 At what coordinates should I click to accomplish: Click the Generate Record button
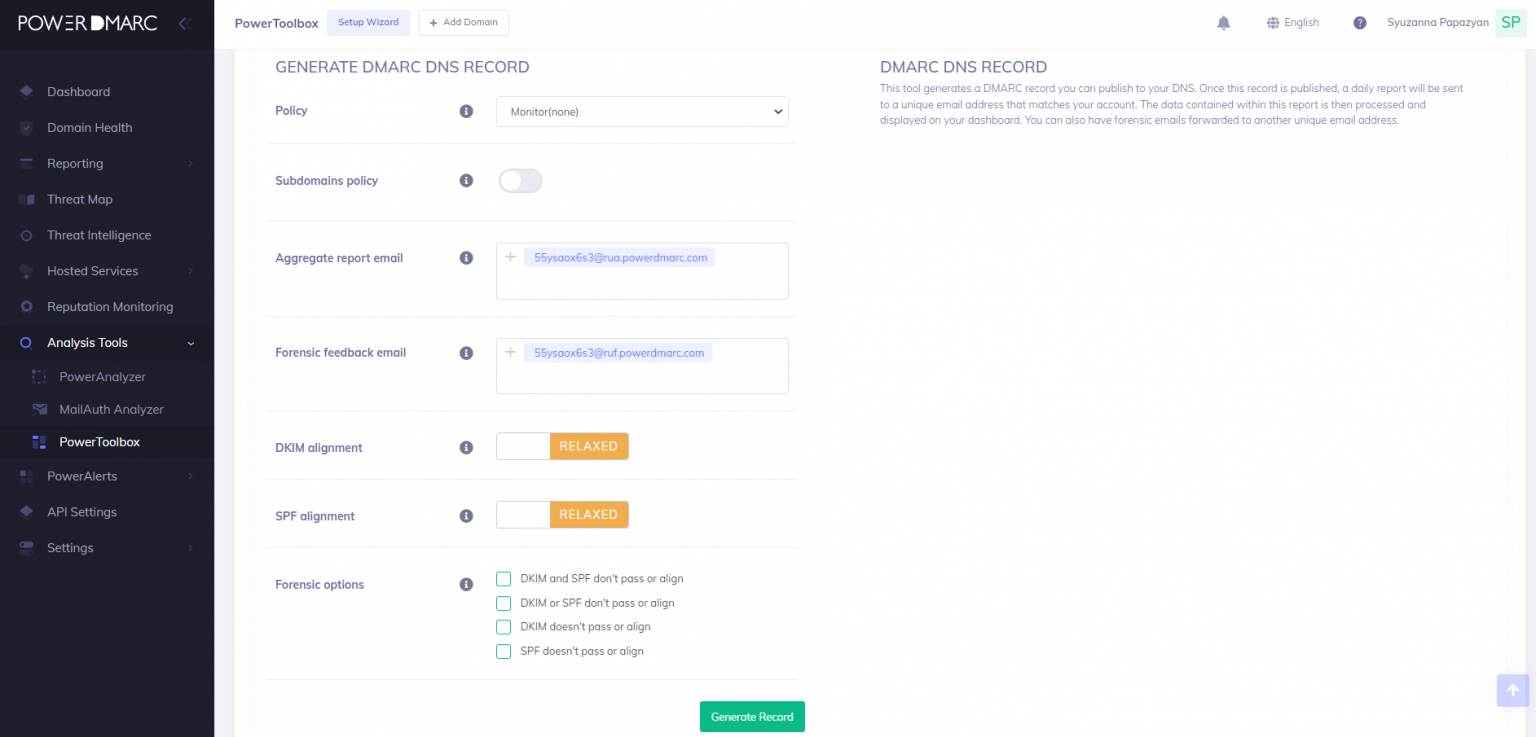pyautogui.click(x=752, y=717)
